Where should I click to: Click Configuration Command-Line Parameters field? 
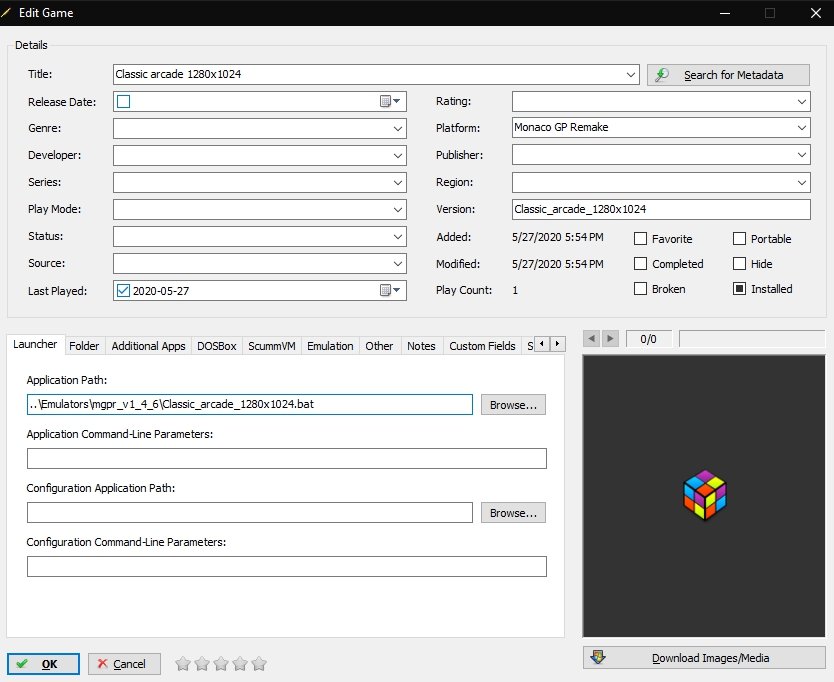[x=287, y=567]
